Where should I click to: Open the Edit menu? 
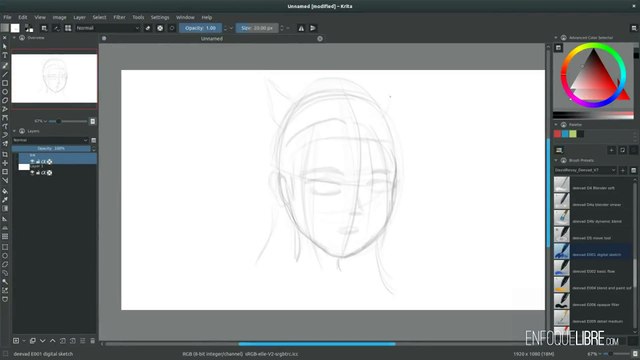click(x=22, y=18)
